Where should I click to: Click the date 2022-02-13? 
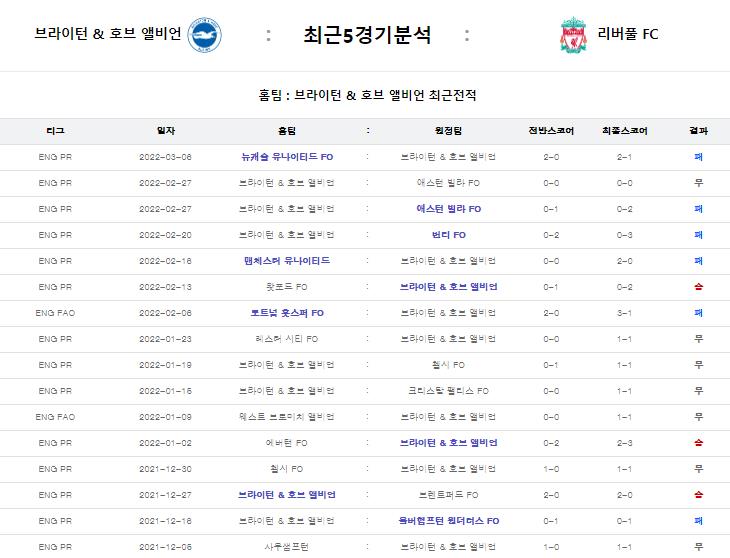[x=165, y=287]
